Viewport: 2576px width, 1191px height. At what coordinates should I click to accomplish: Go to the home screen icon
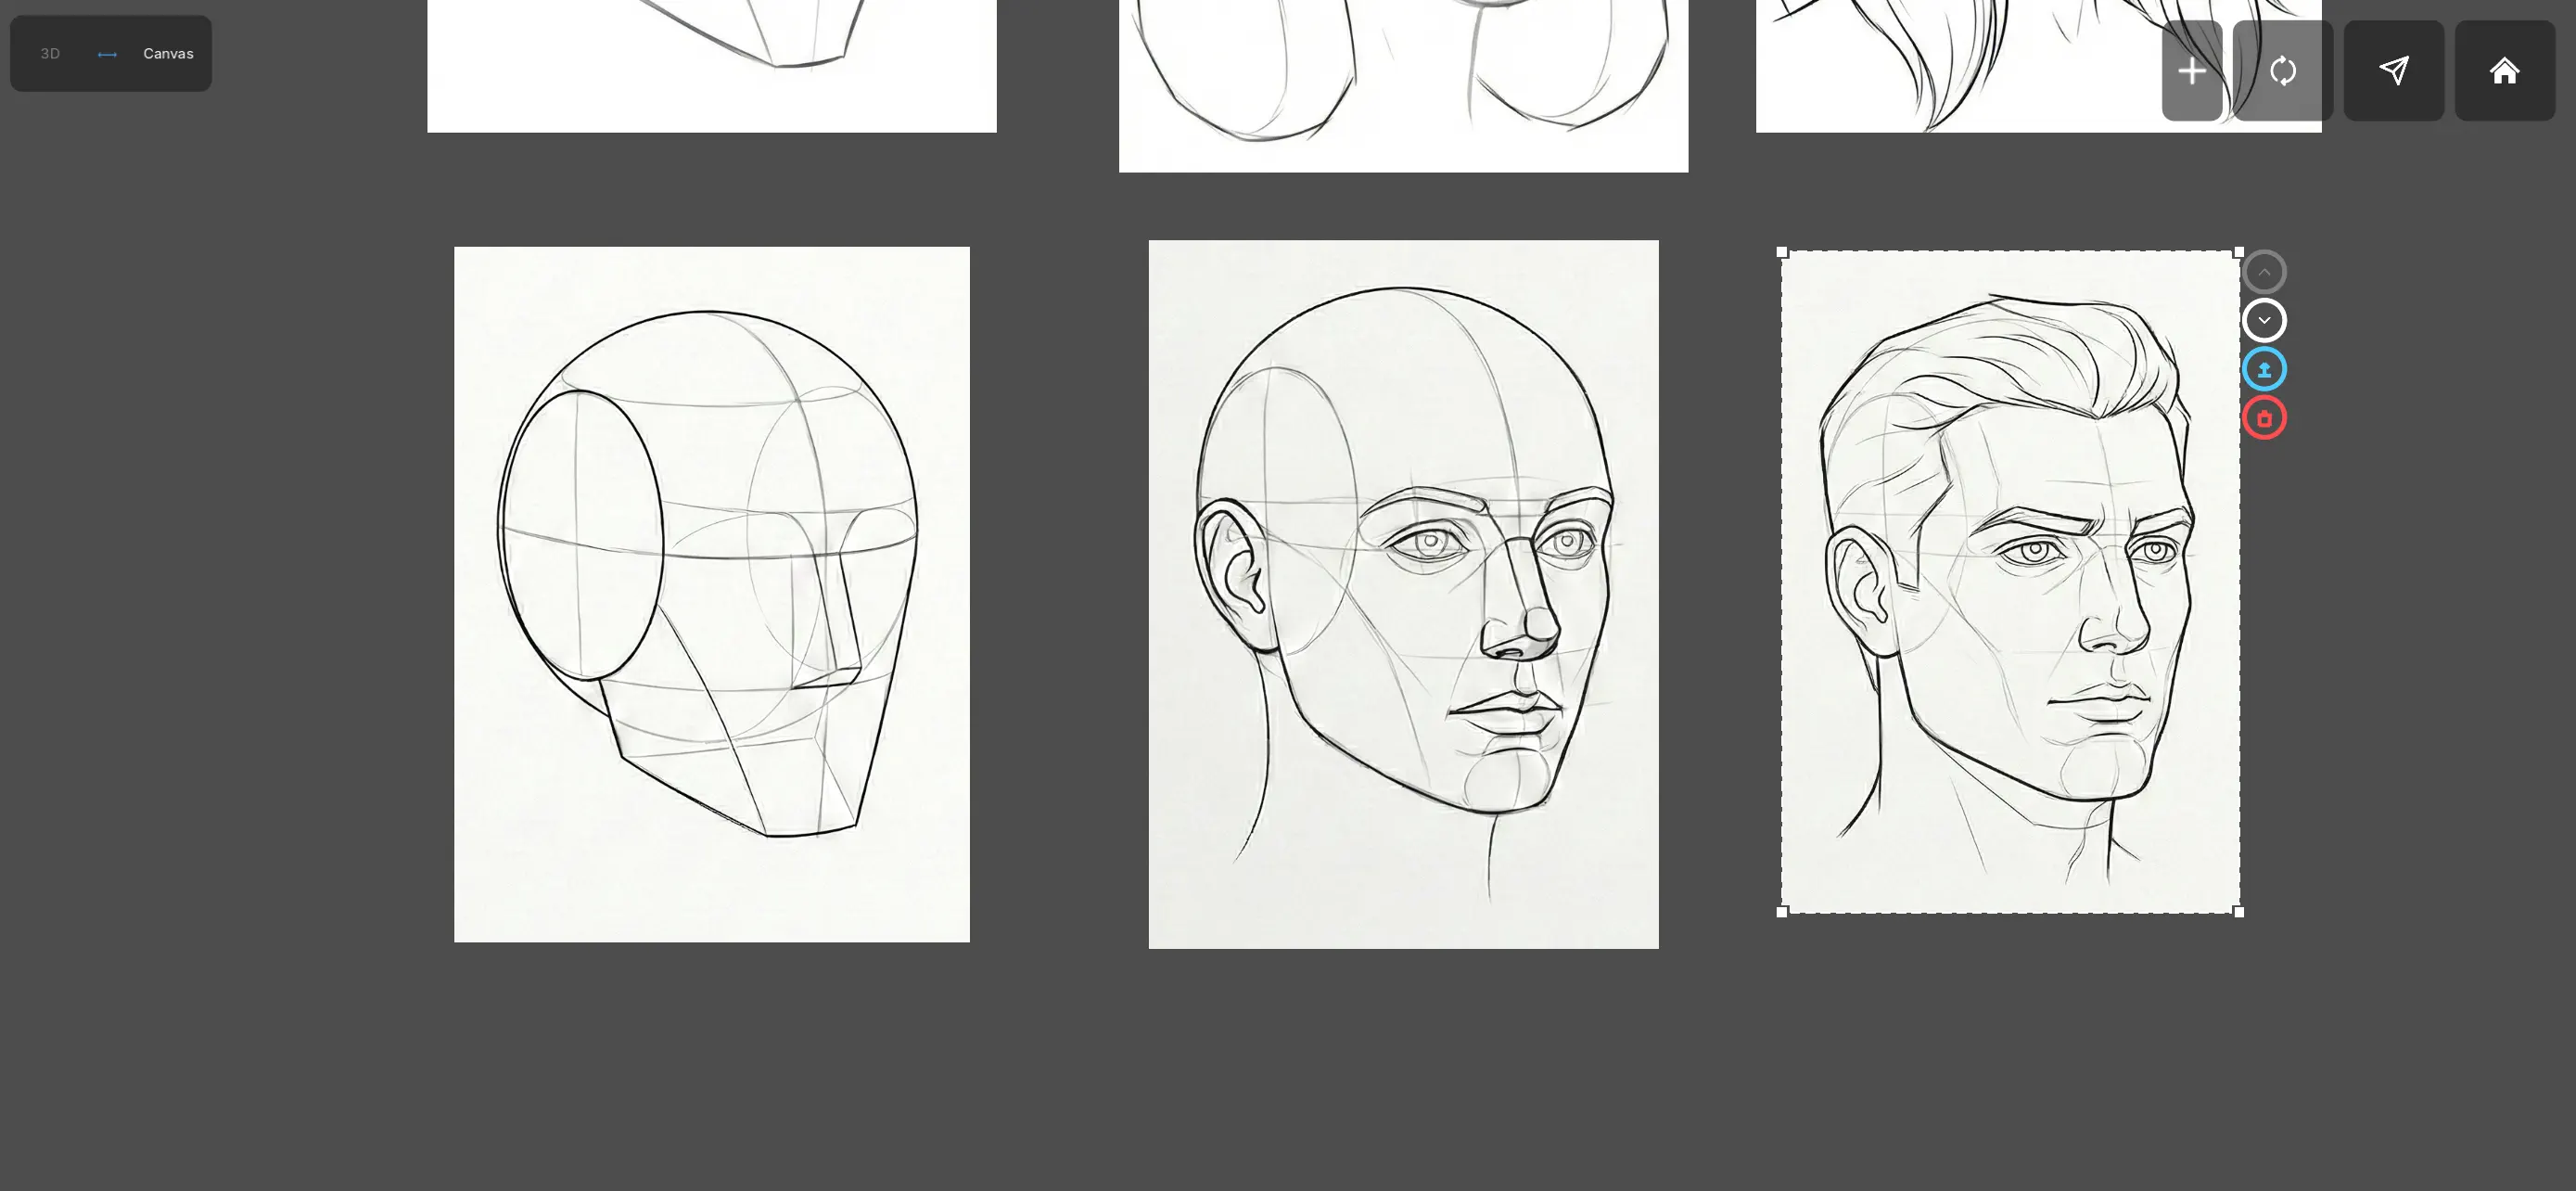(2504, 71)
